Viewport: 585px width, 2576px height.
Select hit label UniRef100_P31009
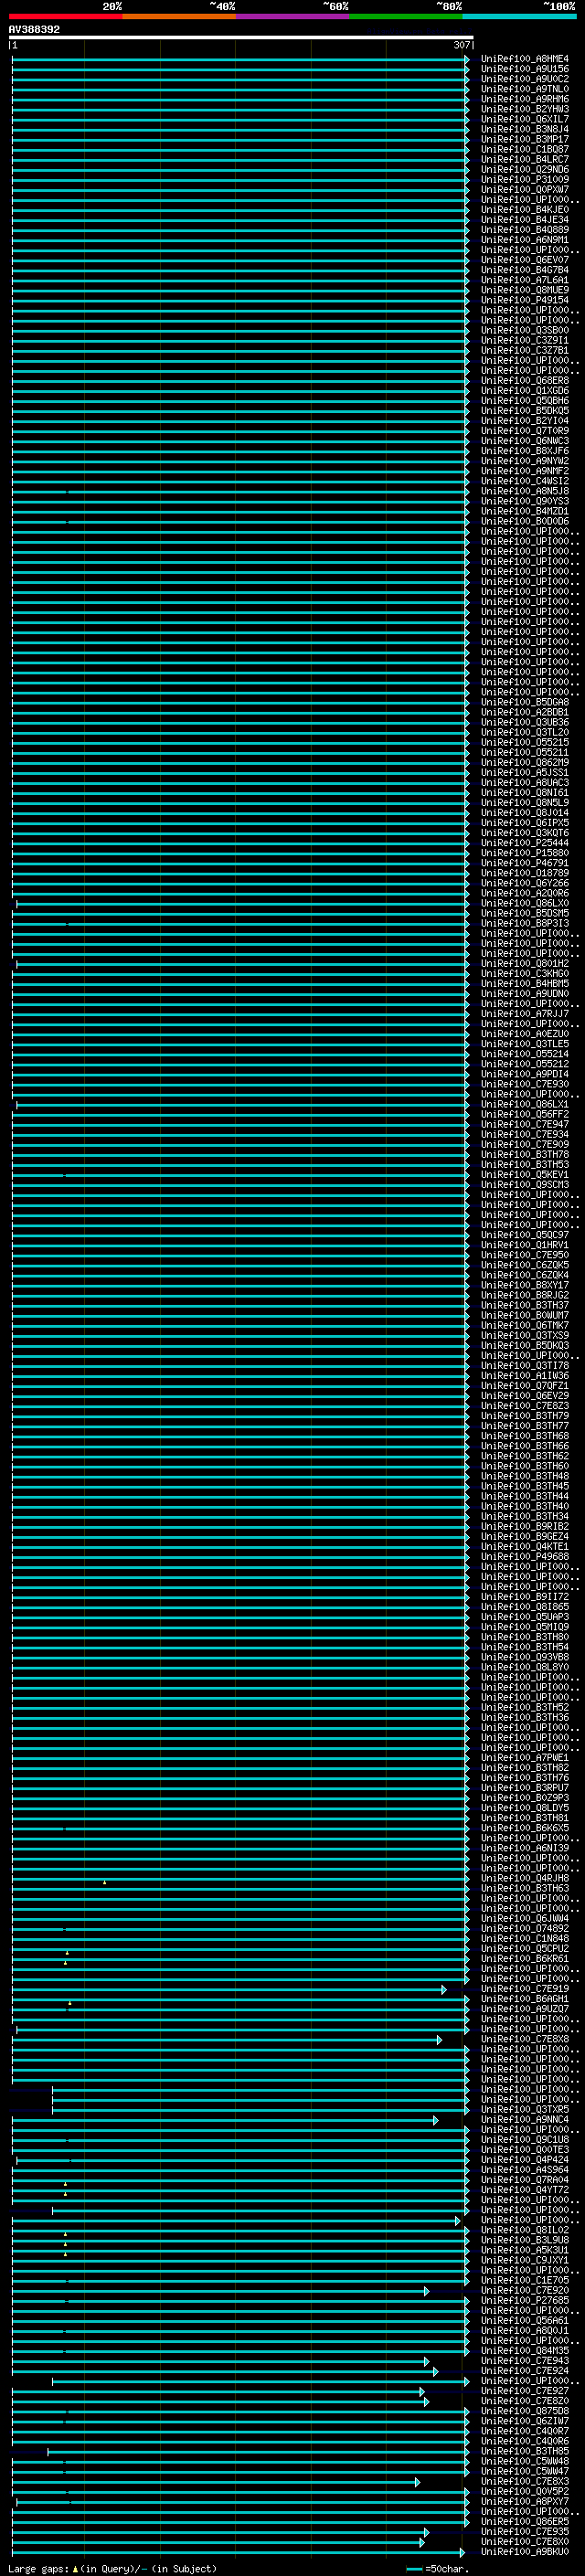click(x=525, y=180)
